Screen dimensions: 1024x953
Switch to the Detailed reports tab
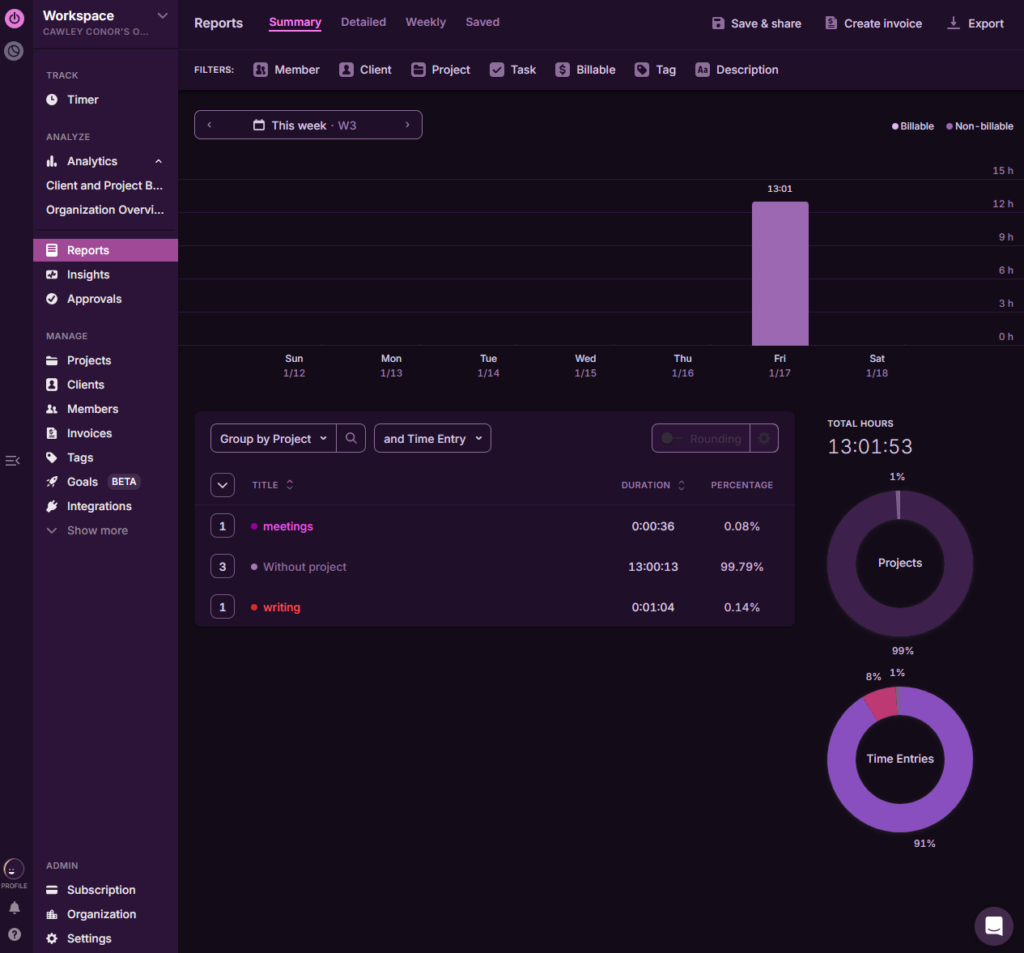point(363,22)
